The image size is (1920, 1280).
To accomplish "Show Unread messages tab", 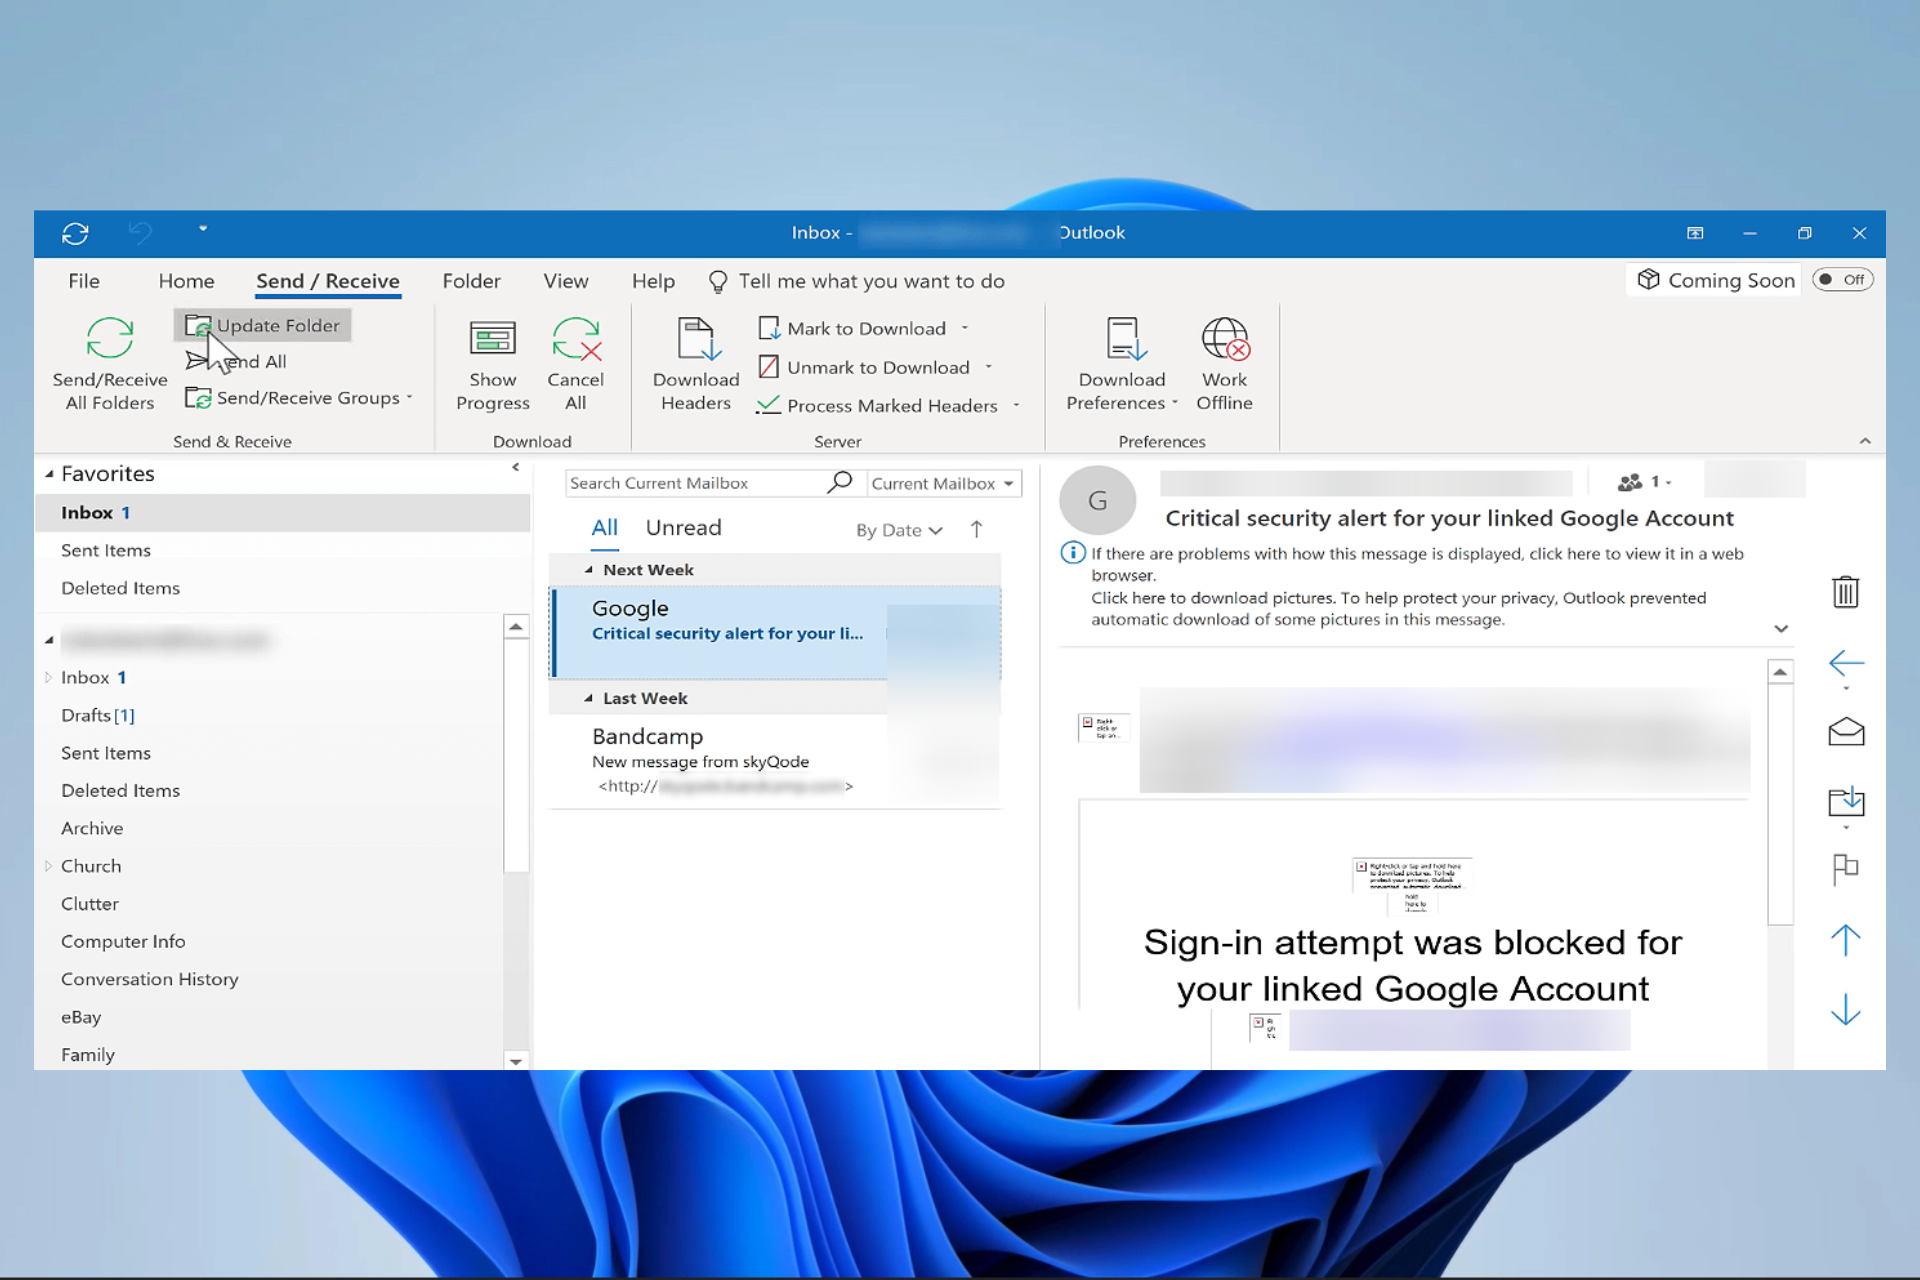I will 684,528.
